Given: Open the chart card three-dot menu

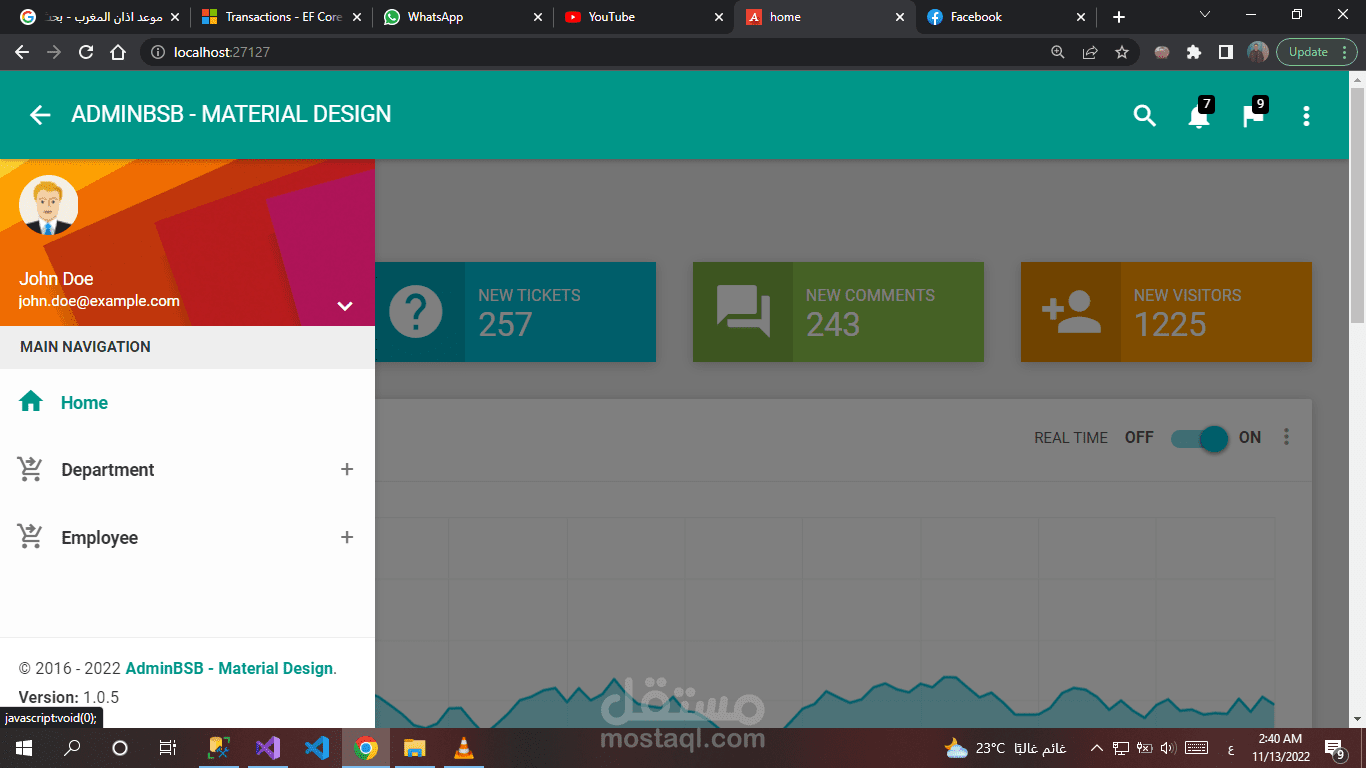Looking at the screenshot, I should click(x=1287, y=437).
